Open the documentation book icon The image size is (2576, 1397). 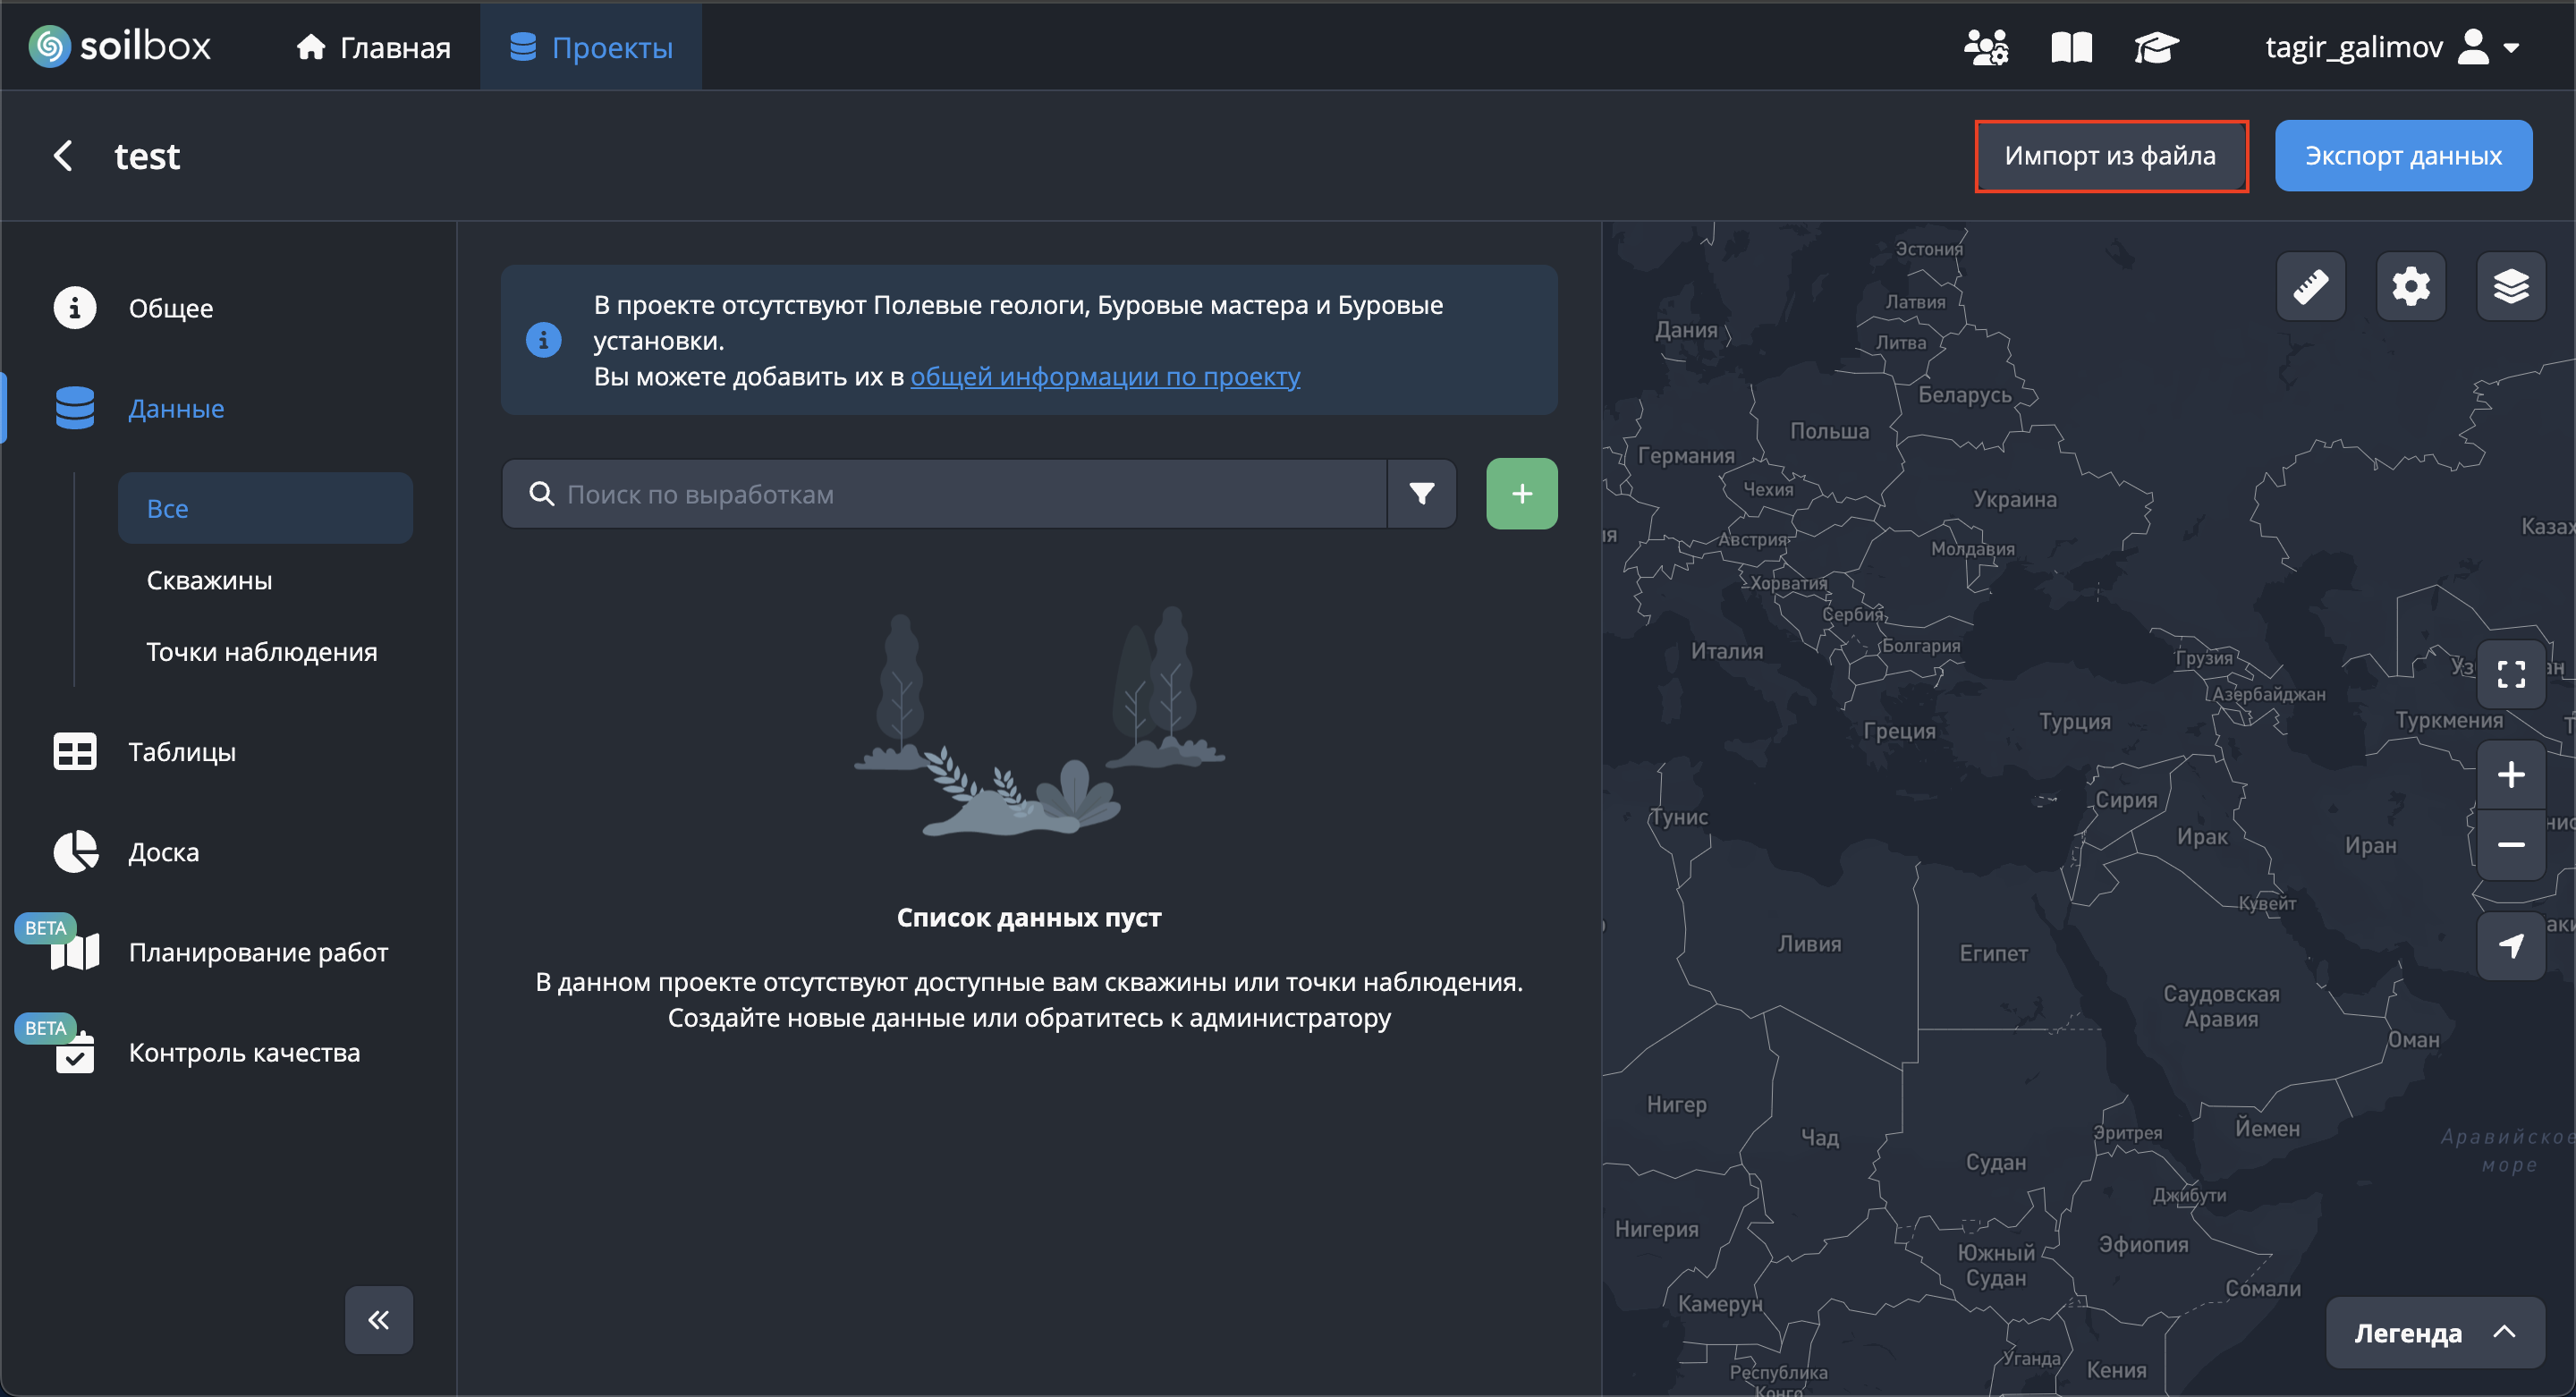(2071, 47)
